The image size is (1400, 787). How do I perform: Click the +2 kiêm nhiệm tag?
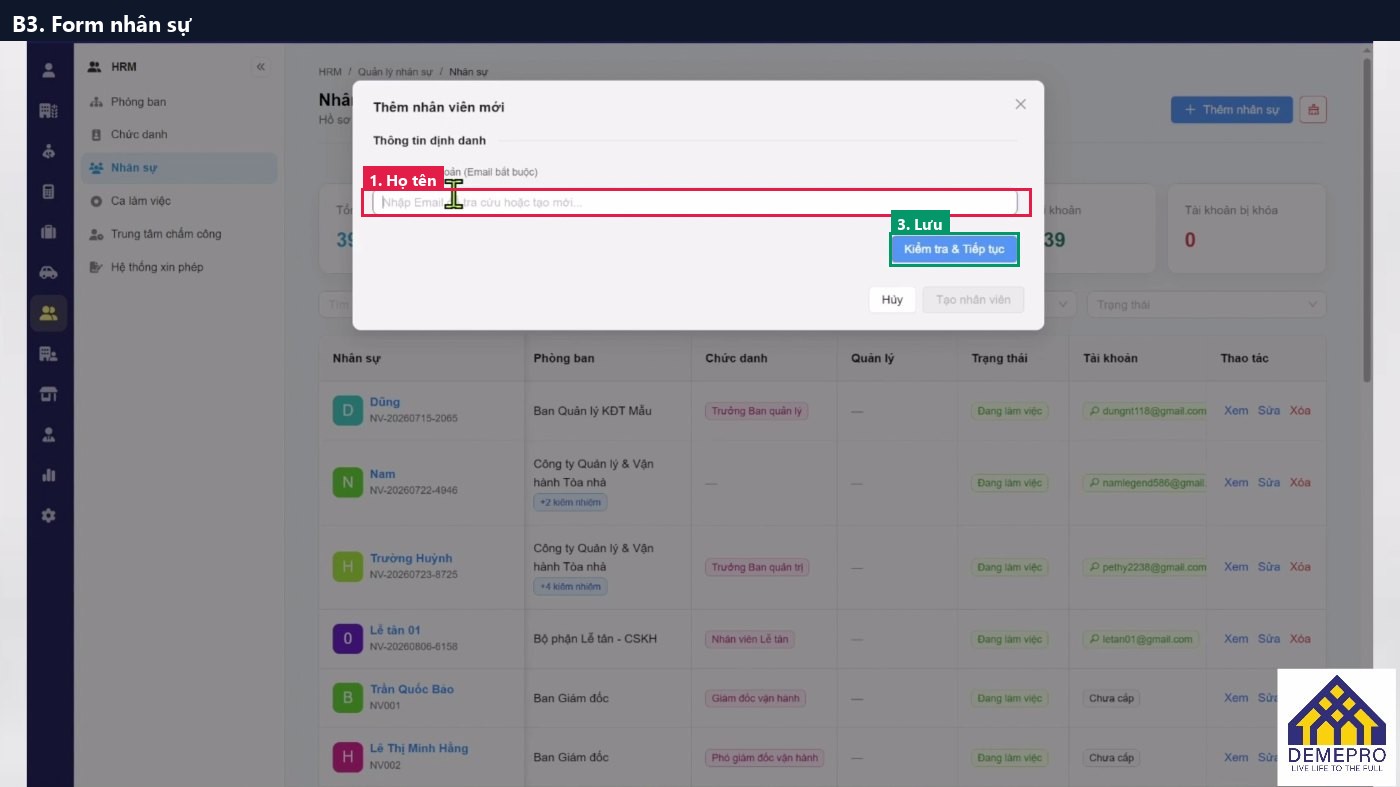570,502
